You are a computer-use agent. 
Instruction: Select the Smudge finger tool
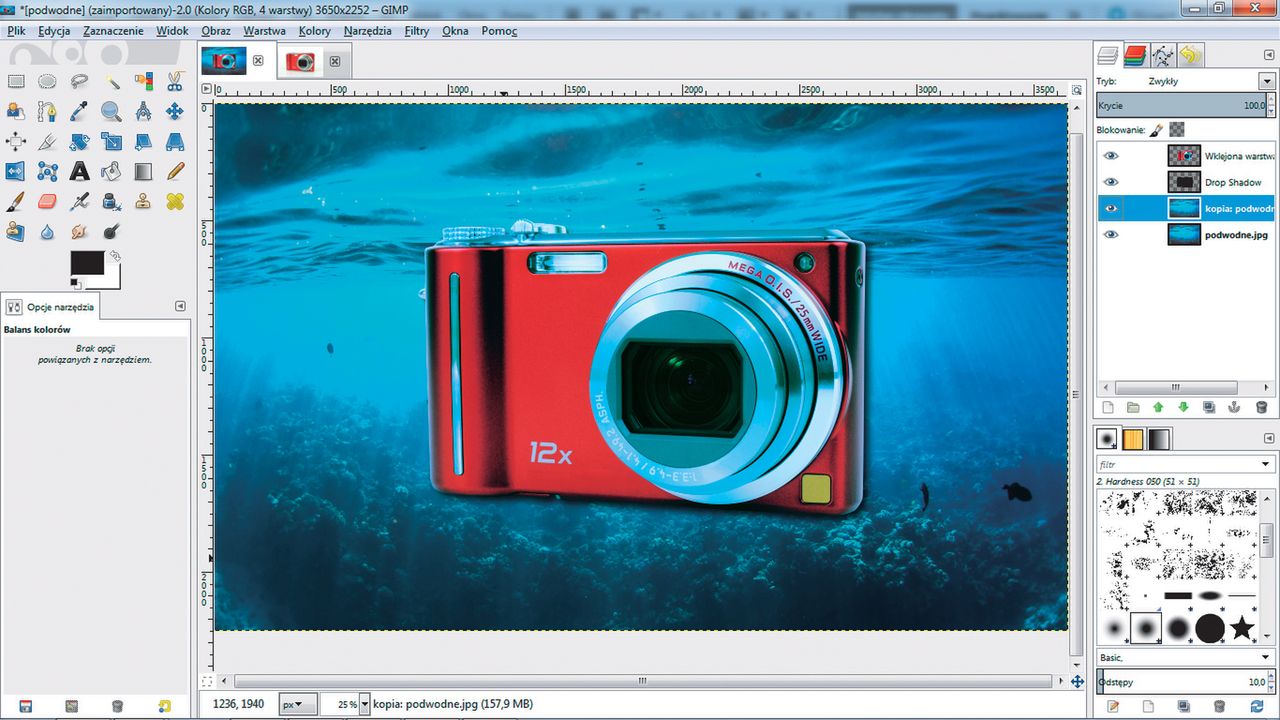coord(79,231)
